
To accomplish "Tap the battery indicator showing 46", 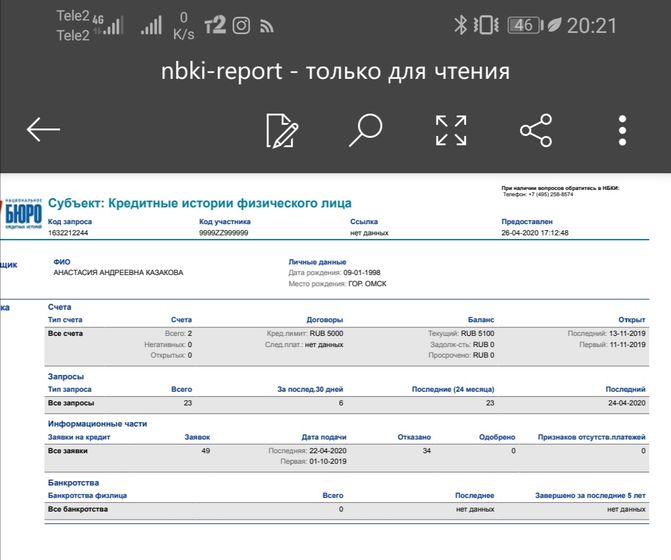I will pos(523,26).
